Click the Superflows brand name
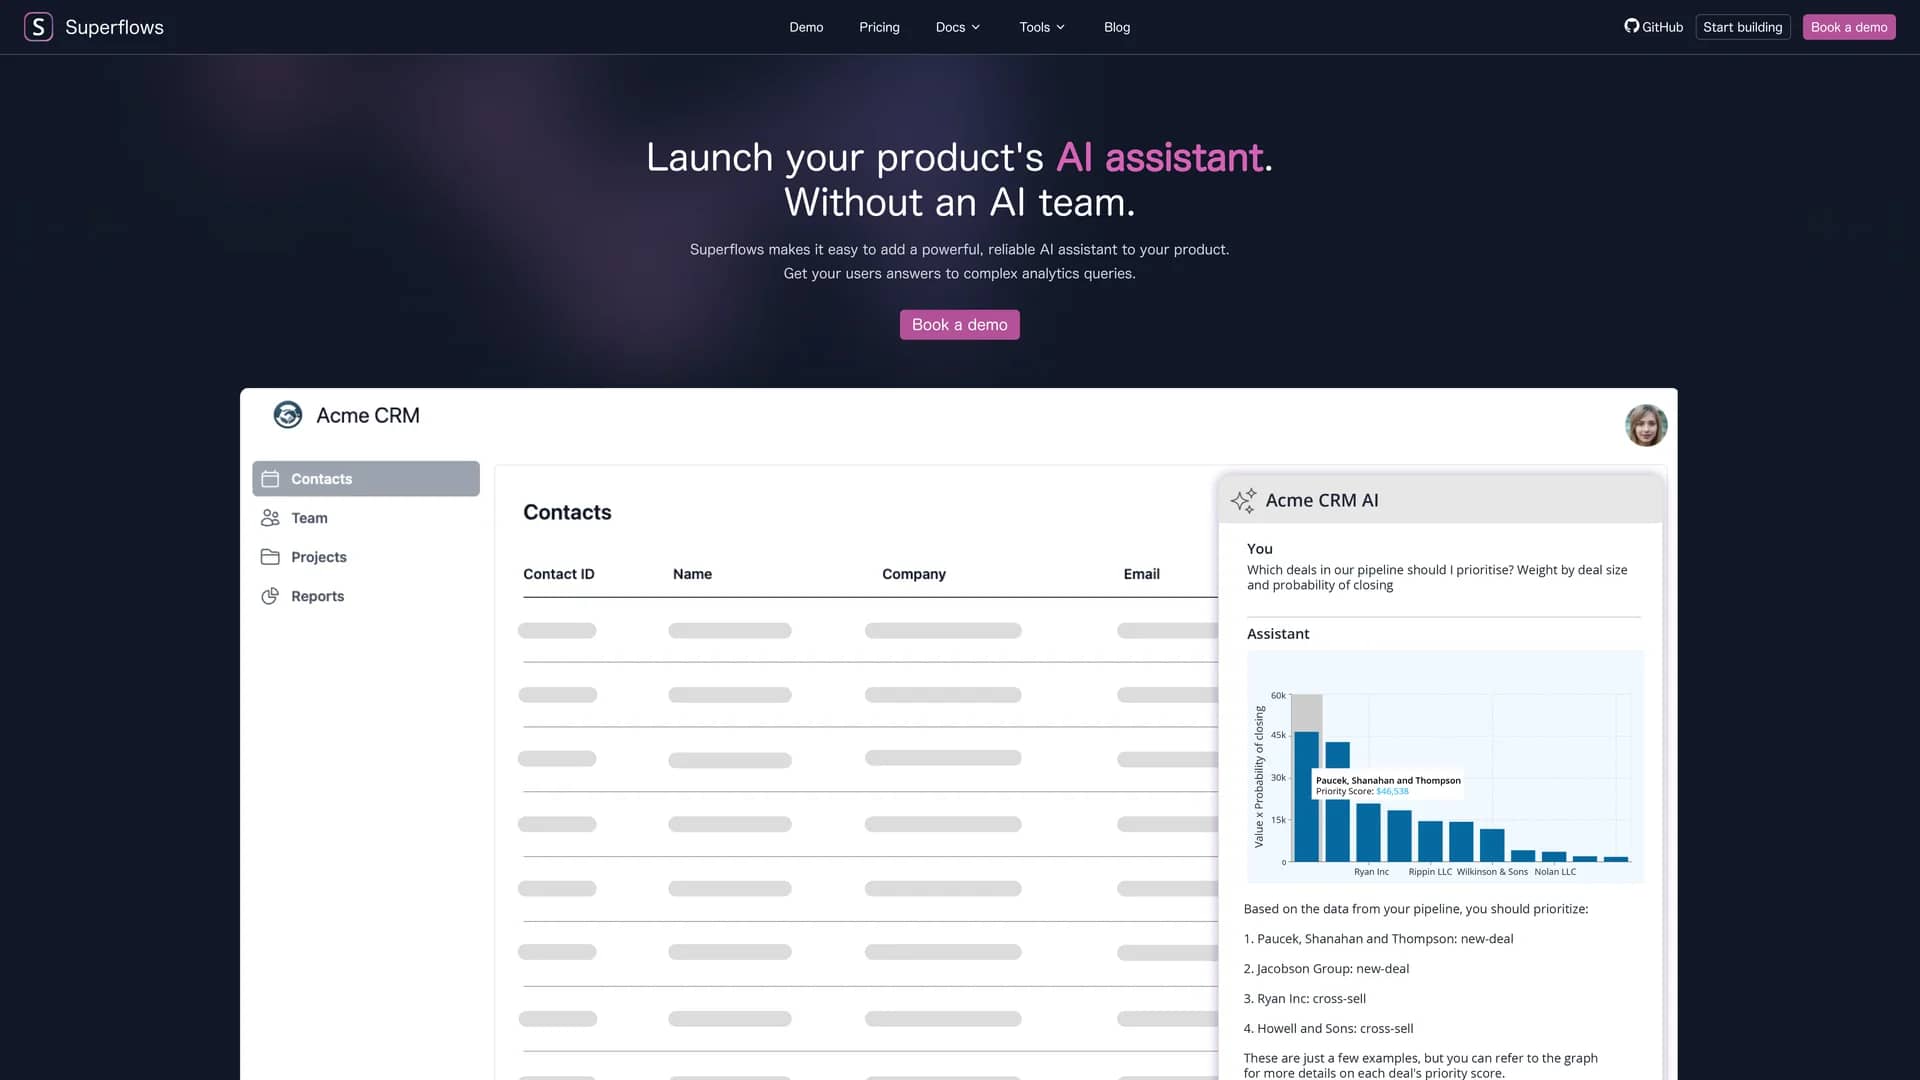The width and height of the screenshot is (1920, 1080). point(114,27)
